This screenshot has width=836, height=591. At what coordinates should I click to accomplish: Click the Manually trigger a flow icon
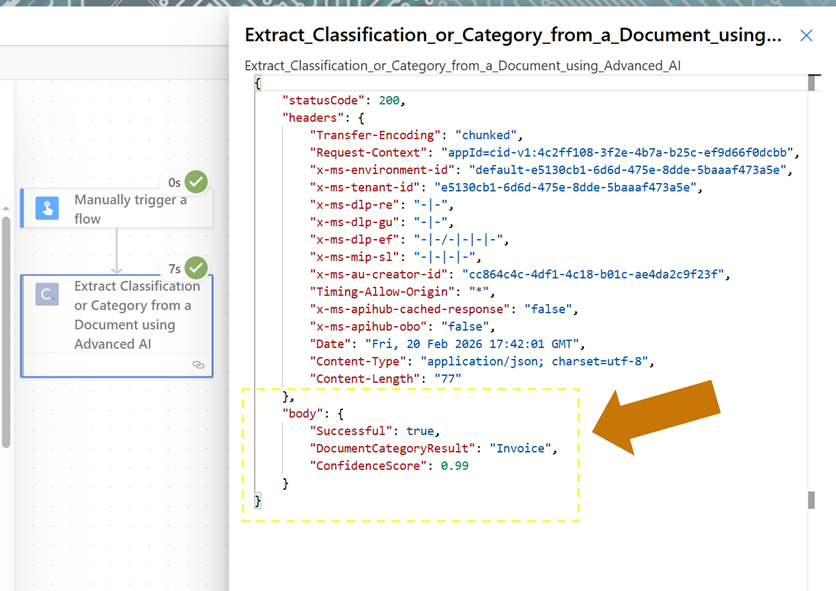pyautogui.click(x=47, y=208)
